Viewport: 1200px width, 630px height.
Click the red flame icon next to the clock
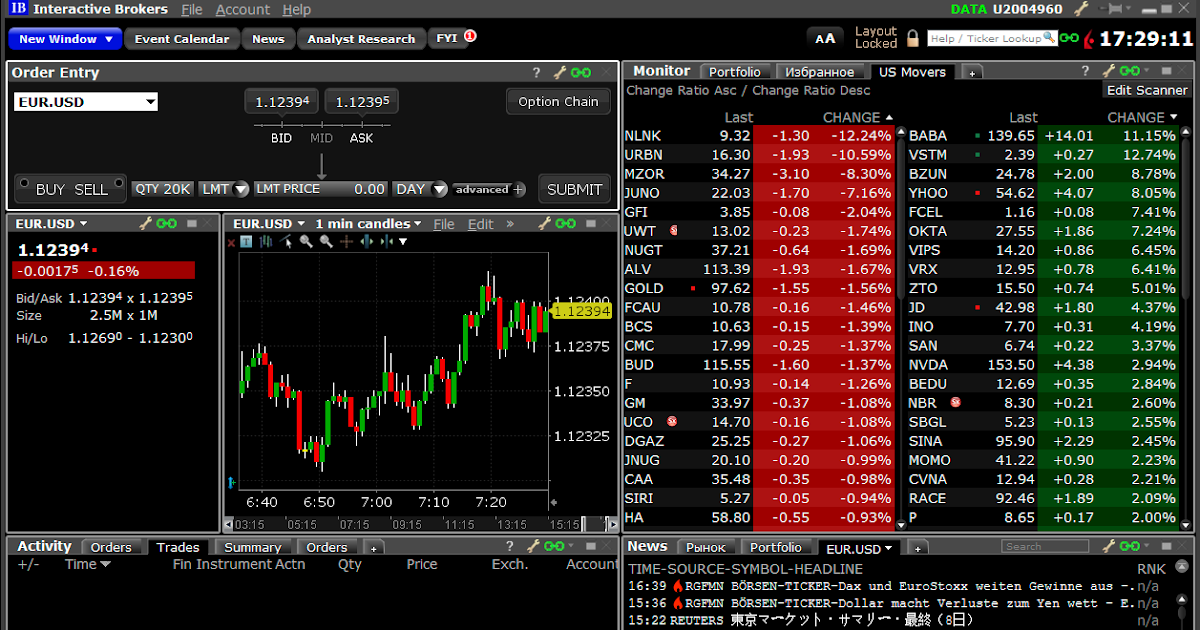[1089, 40]
